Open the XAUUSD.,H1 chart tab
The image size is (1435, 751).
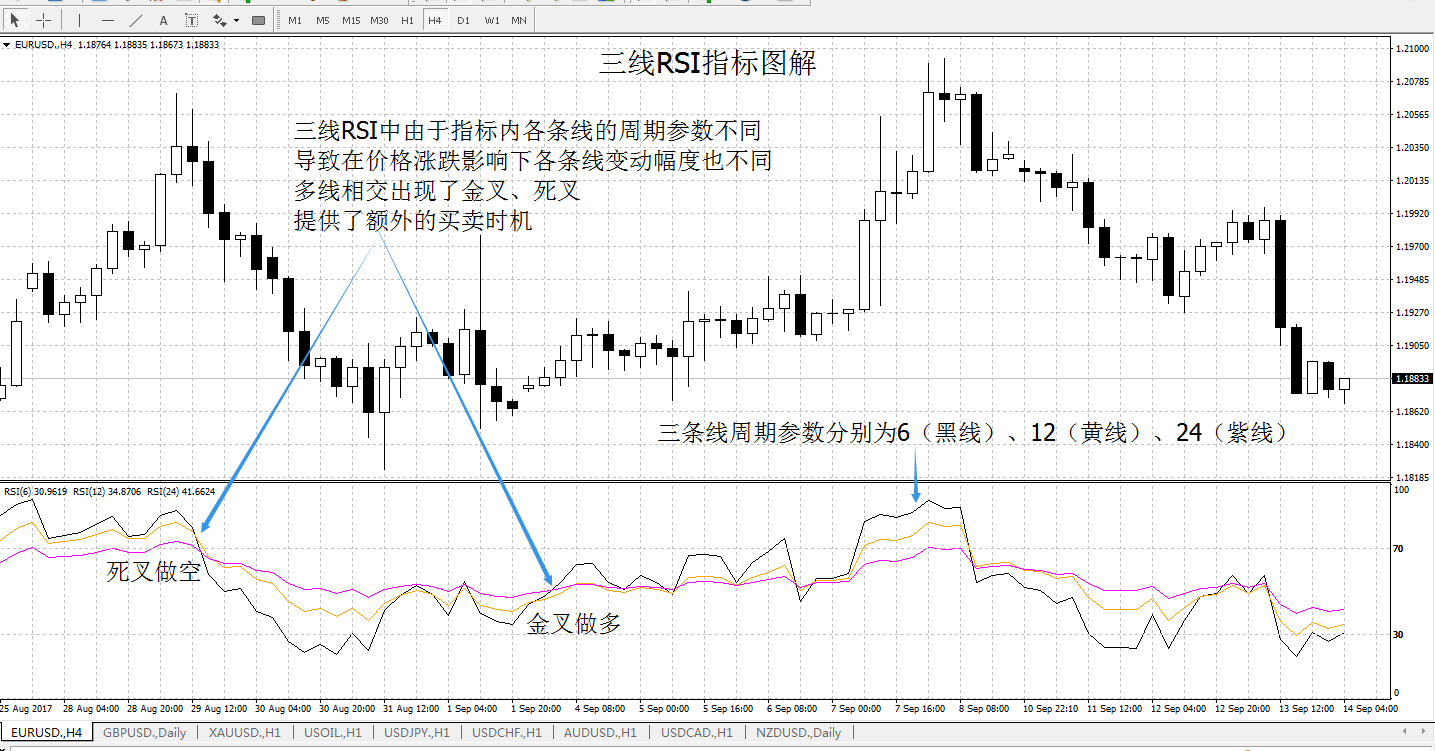[x=244, y=732]
